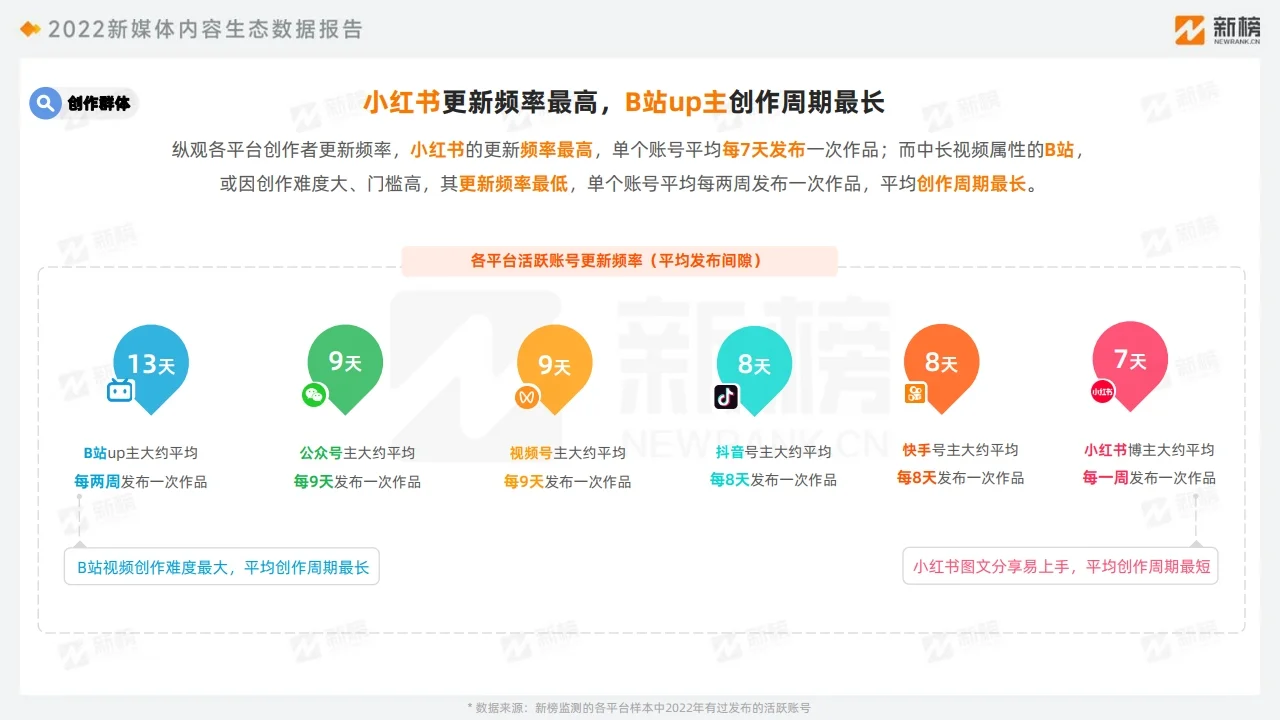Click the B站 TV icon in the blue marker

pos(120,392)
